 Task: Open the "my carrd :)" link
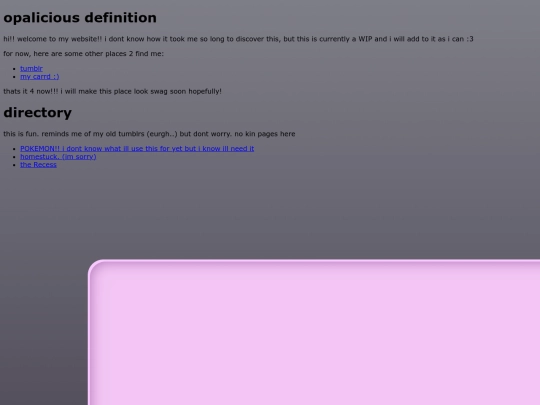pos(40,76)
